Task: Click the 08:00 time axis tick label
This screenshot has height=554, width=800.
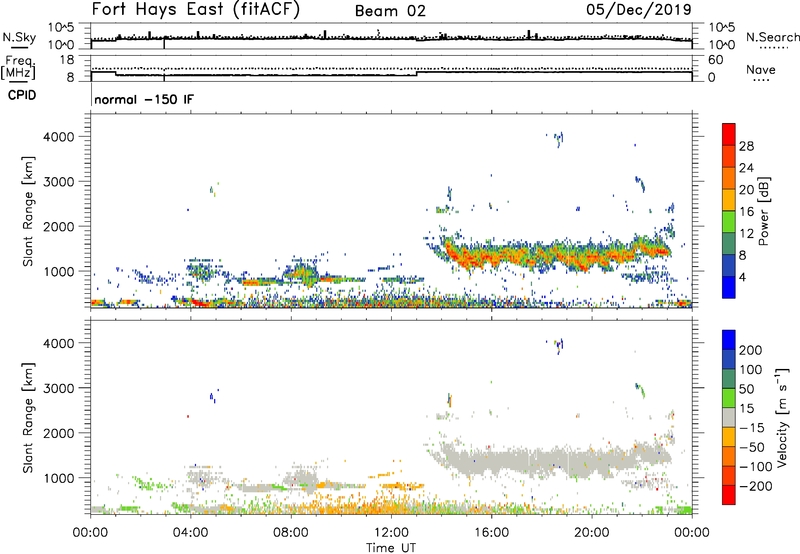Action: pos(291,533)
